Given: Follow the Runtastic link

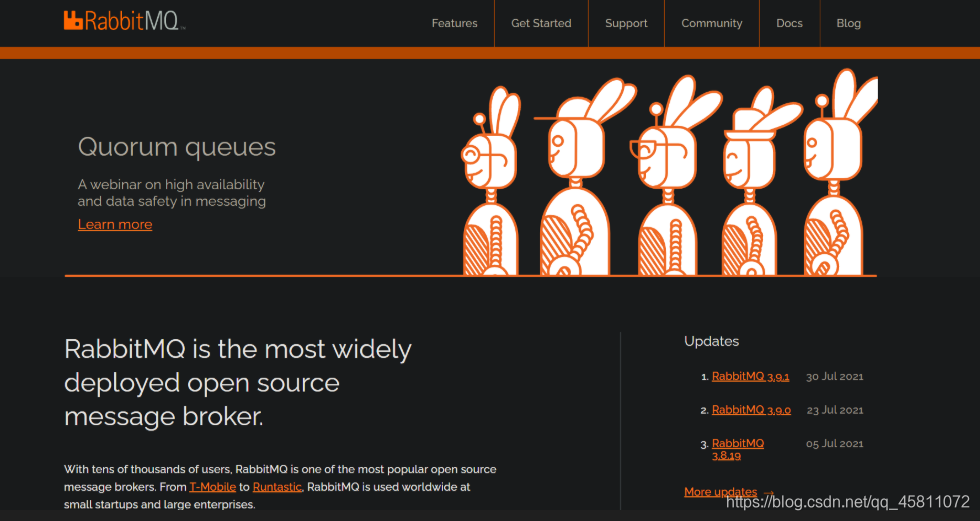Looking at the screenshot, I should pyautogui.click(x=277, y=487).
